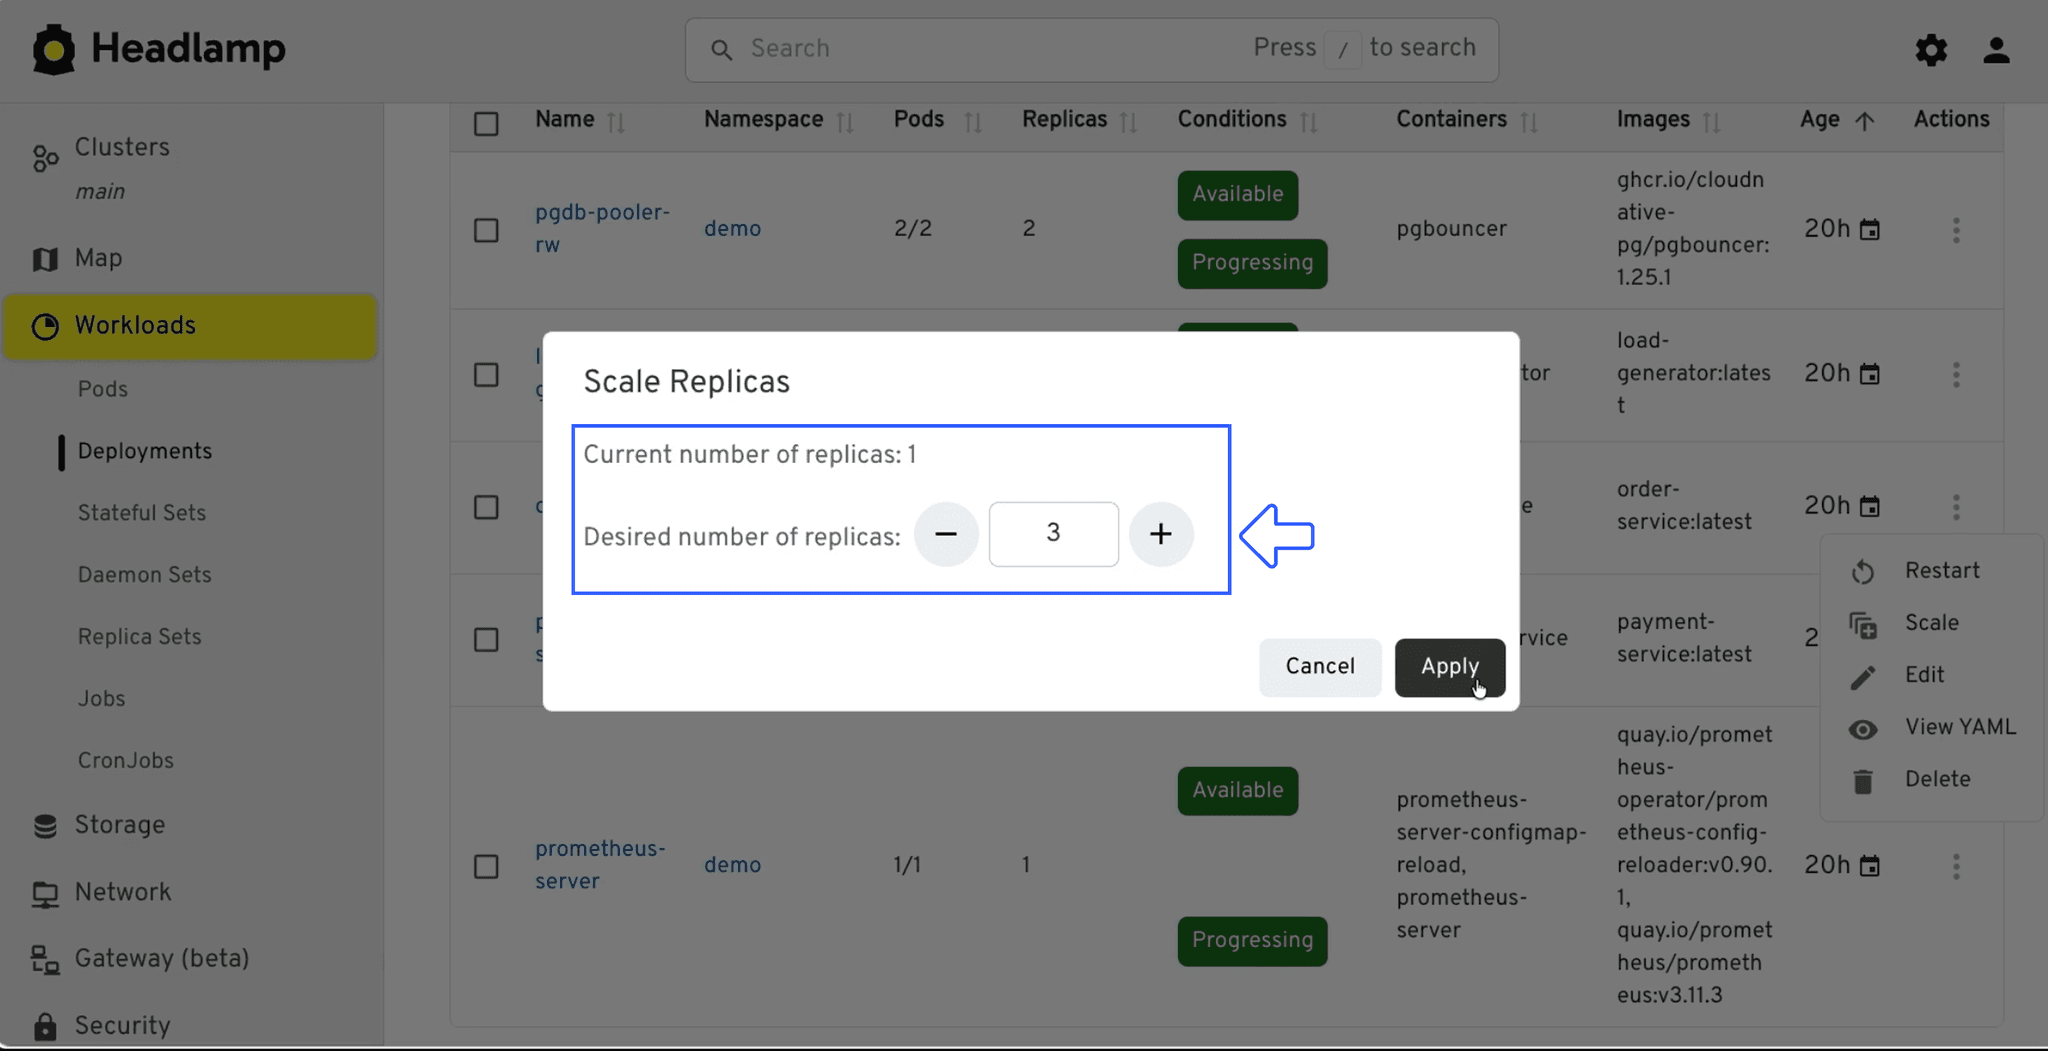This screenshot has width=2048, height=1051.
Task: Check the pgdb-pooler-rw row checkbox
Action: pyautogui.click(x=486, y=230)
